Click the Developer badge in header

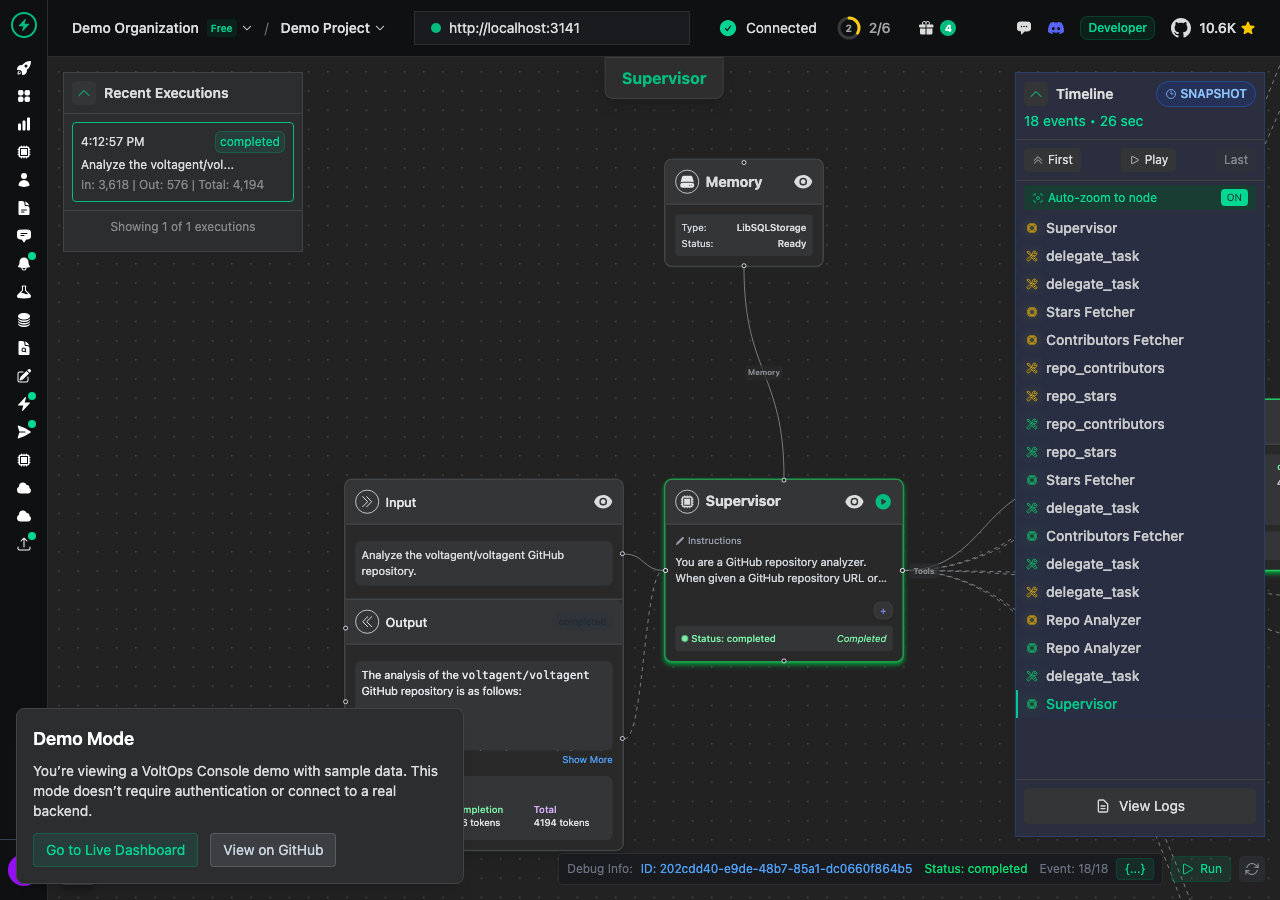1117,28
